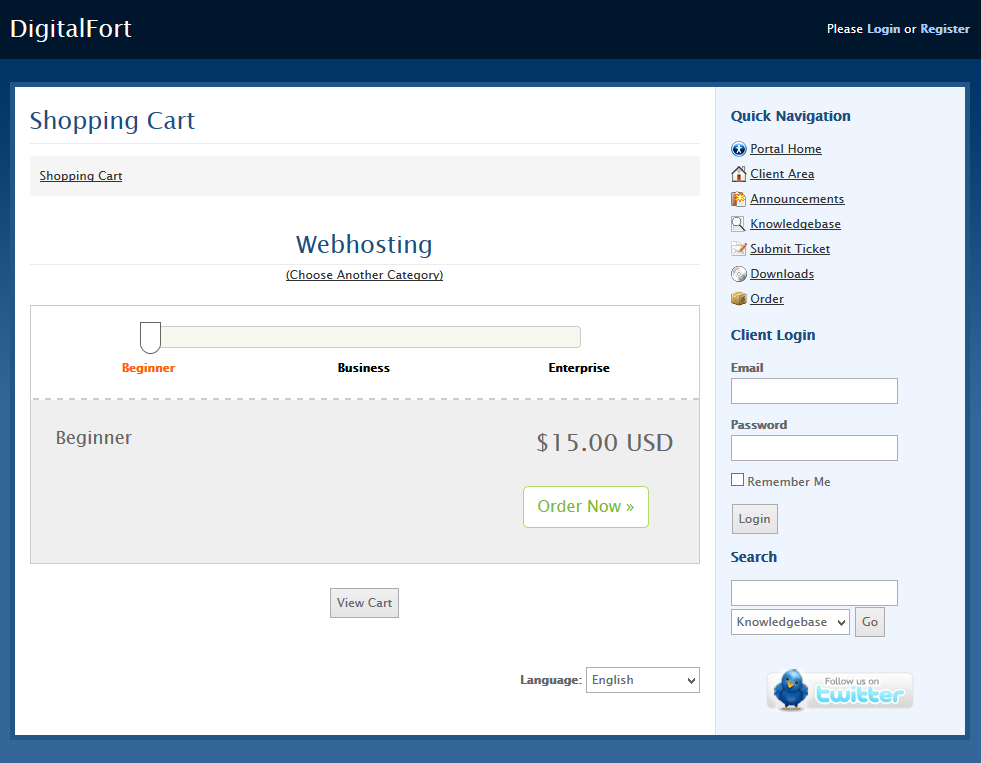Click the client Login button
981x763 pixels.
pos(755,519)
